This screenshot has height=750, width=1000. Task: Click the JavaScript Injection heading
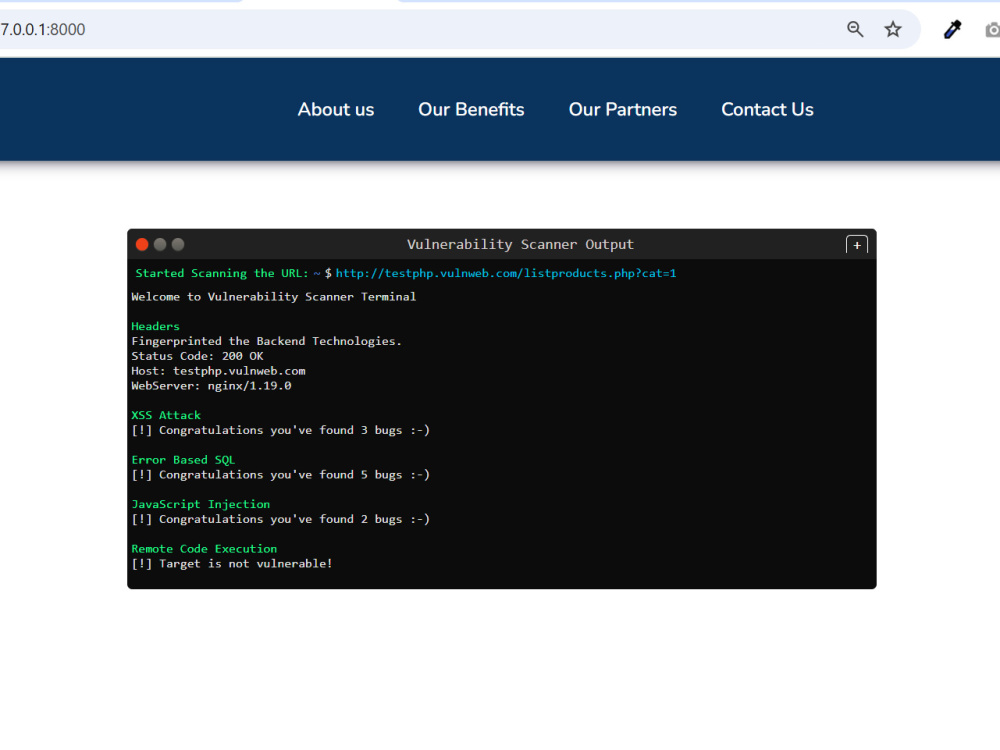pos(200,504)
